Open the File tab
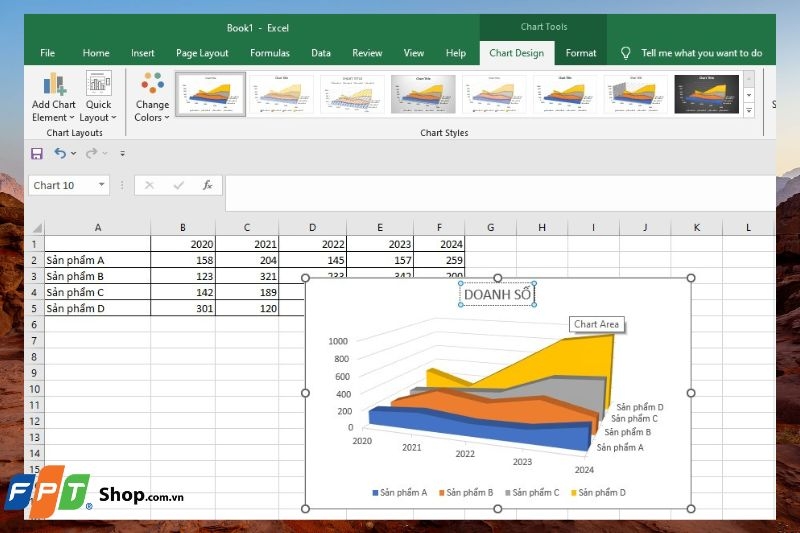Image resolution: width=800 pixels, height=533 pixels. [47, 53]
